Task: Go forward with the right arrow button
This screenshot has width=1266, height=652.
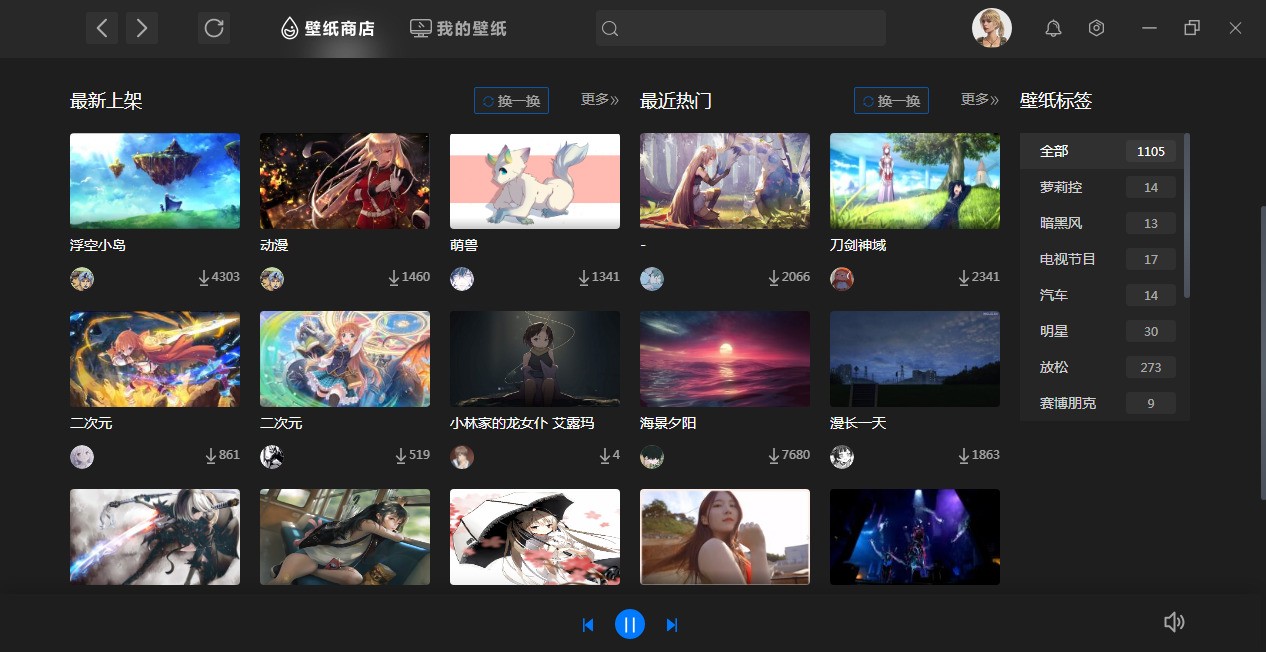Action: (142, 28)
